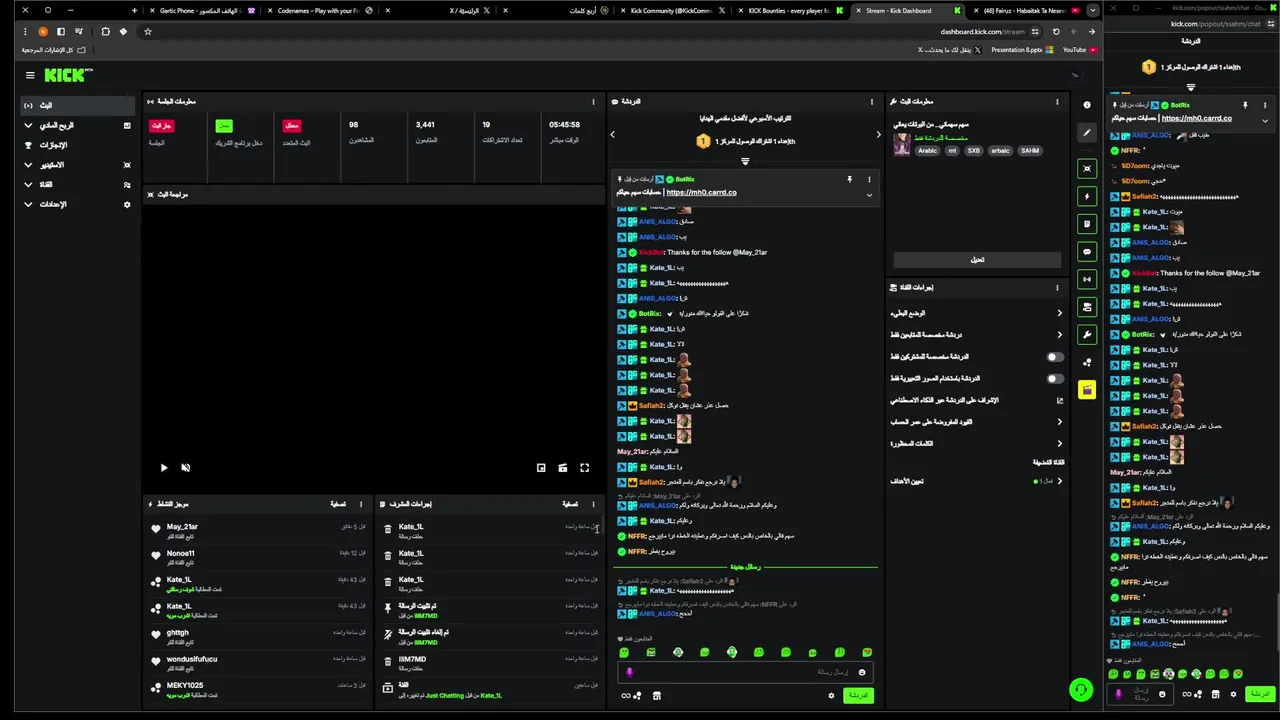1280x720 pixels.
Task: Open the studio sidebar section
Action: (78, 165)
